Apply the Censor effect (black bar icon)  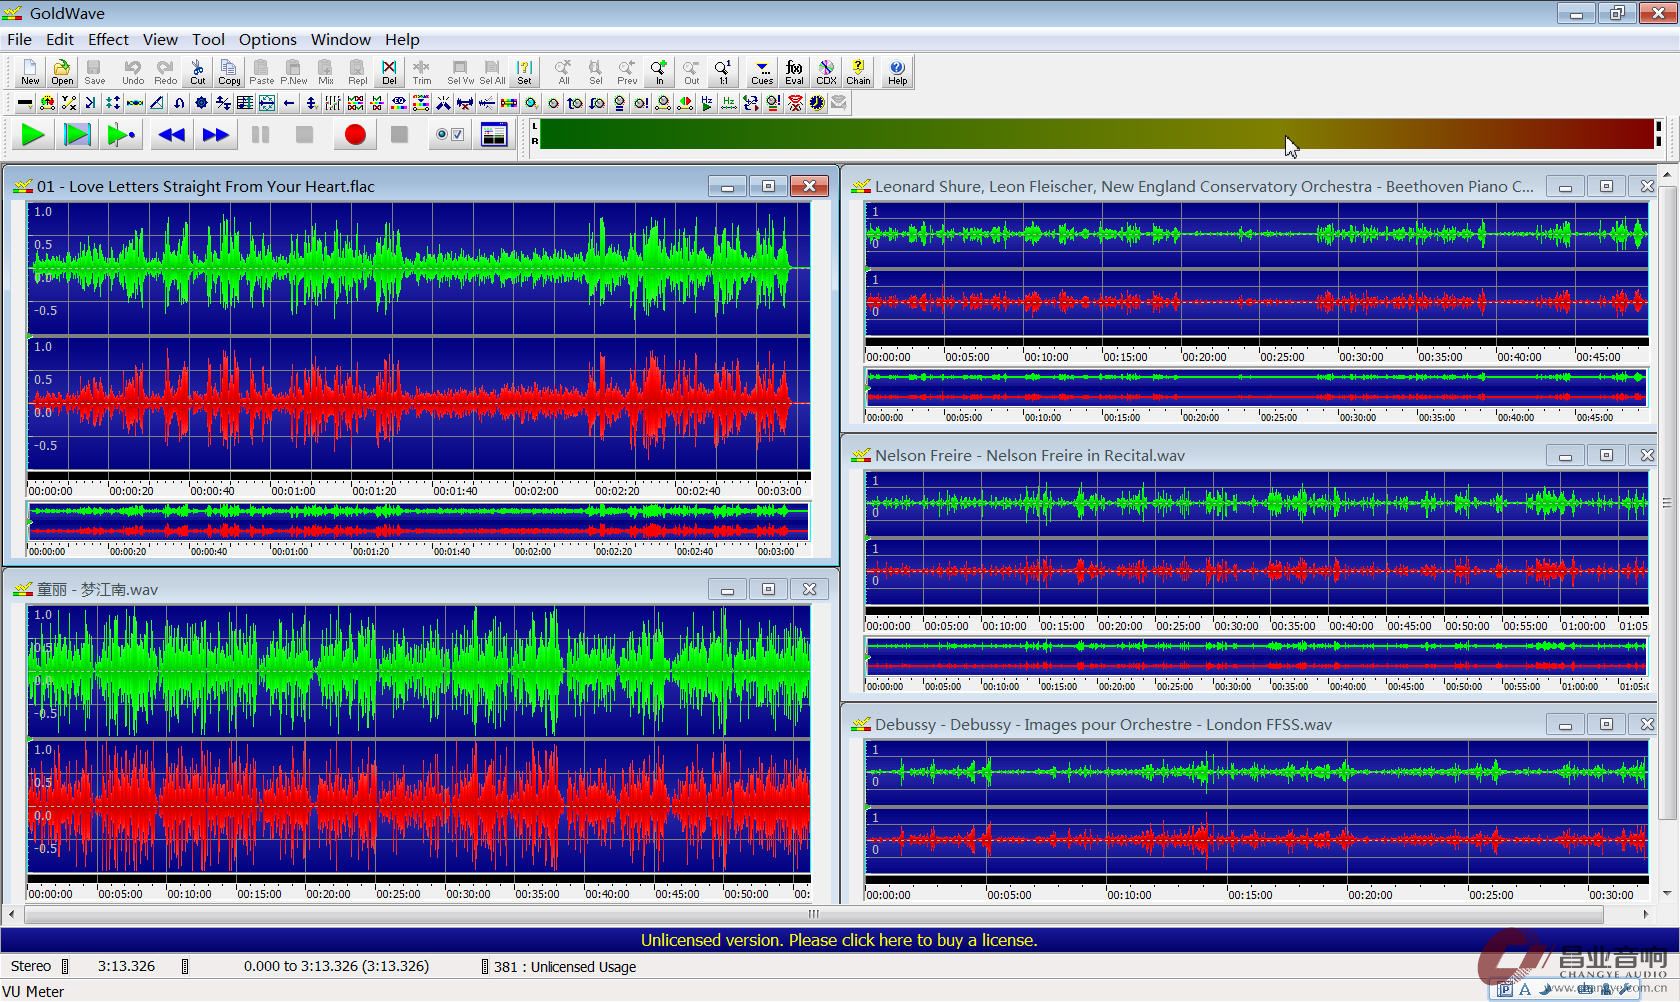(x=25, y=103)
